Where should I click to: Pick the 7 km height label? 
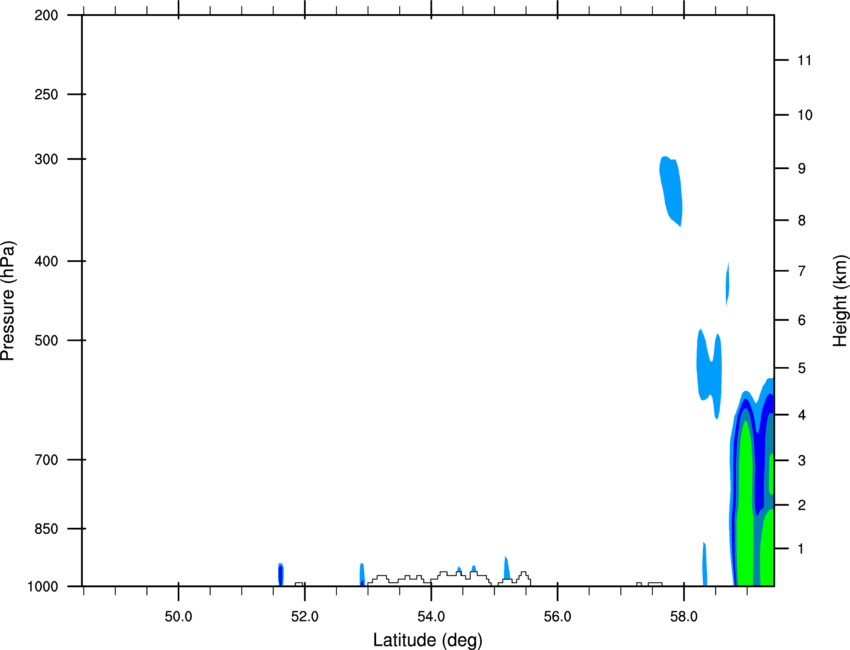802,271
